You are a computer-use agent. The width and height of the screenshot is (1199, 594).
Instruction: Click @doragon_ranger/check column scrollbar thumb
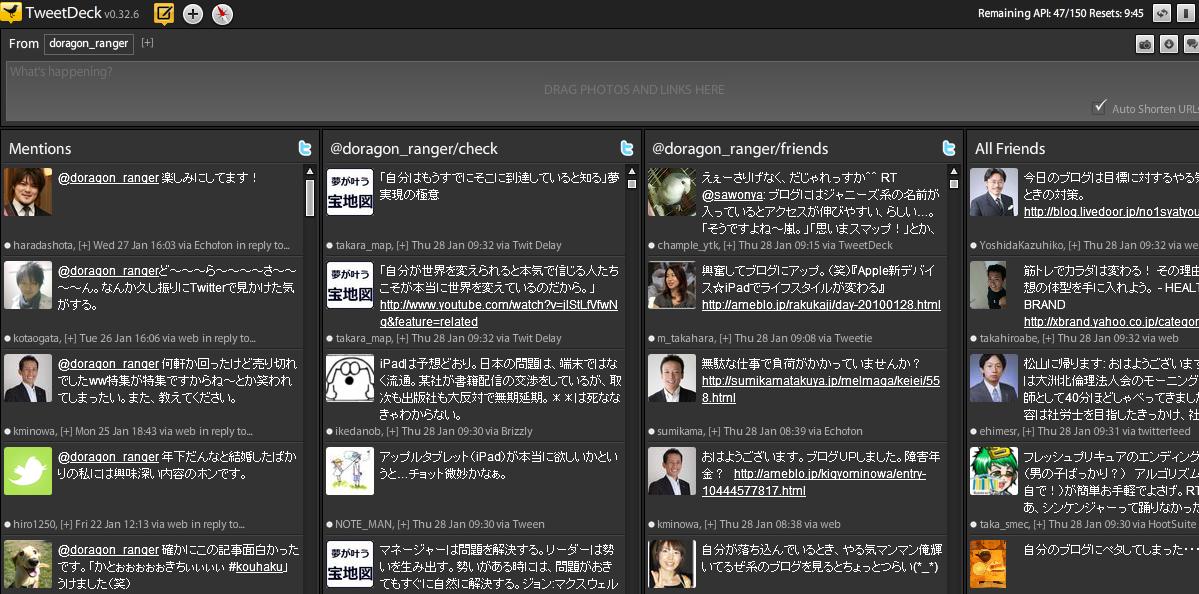632,183
